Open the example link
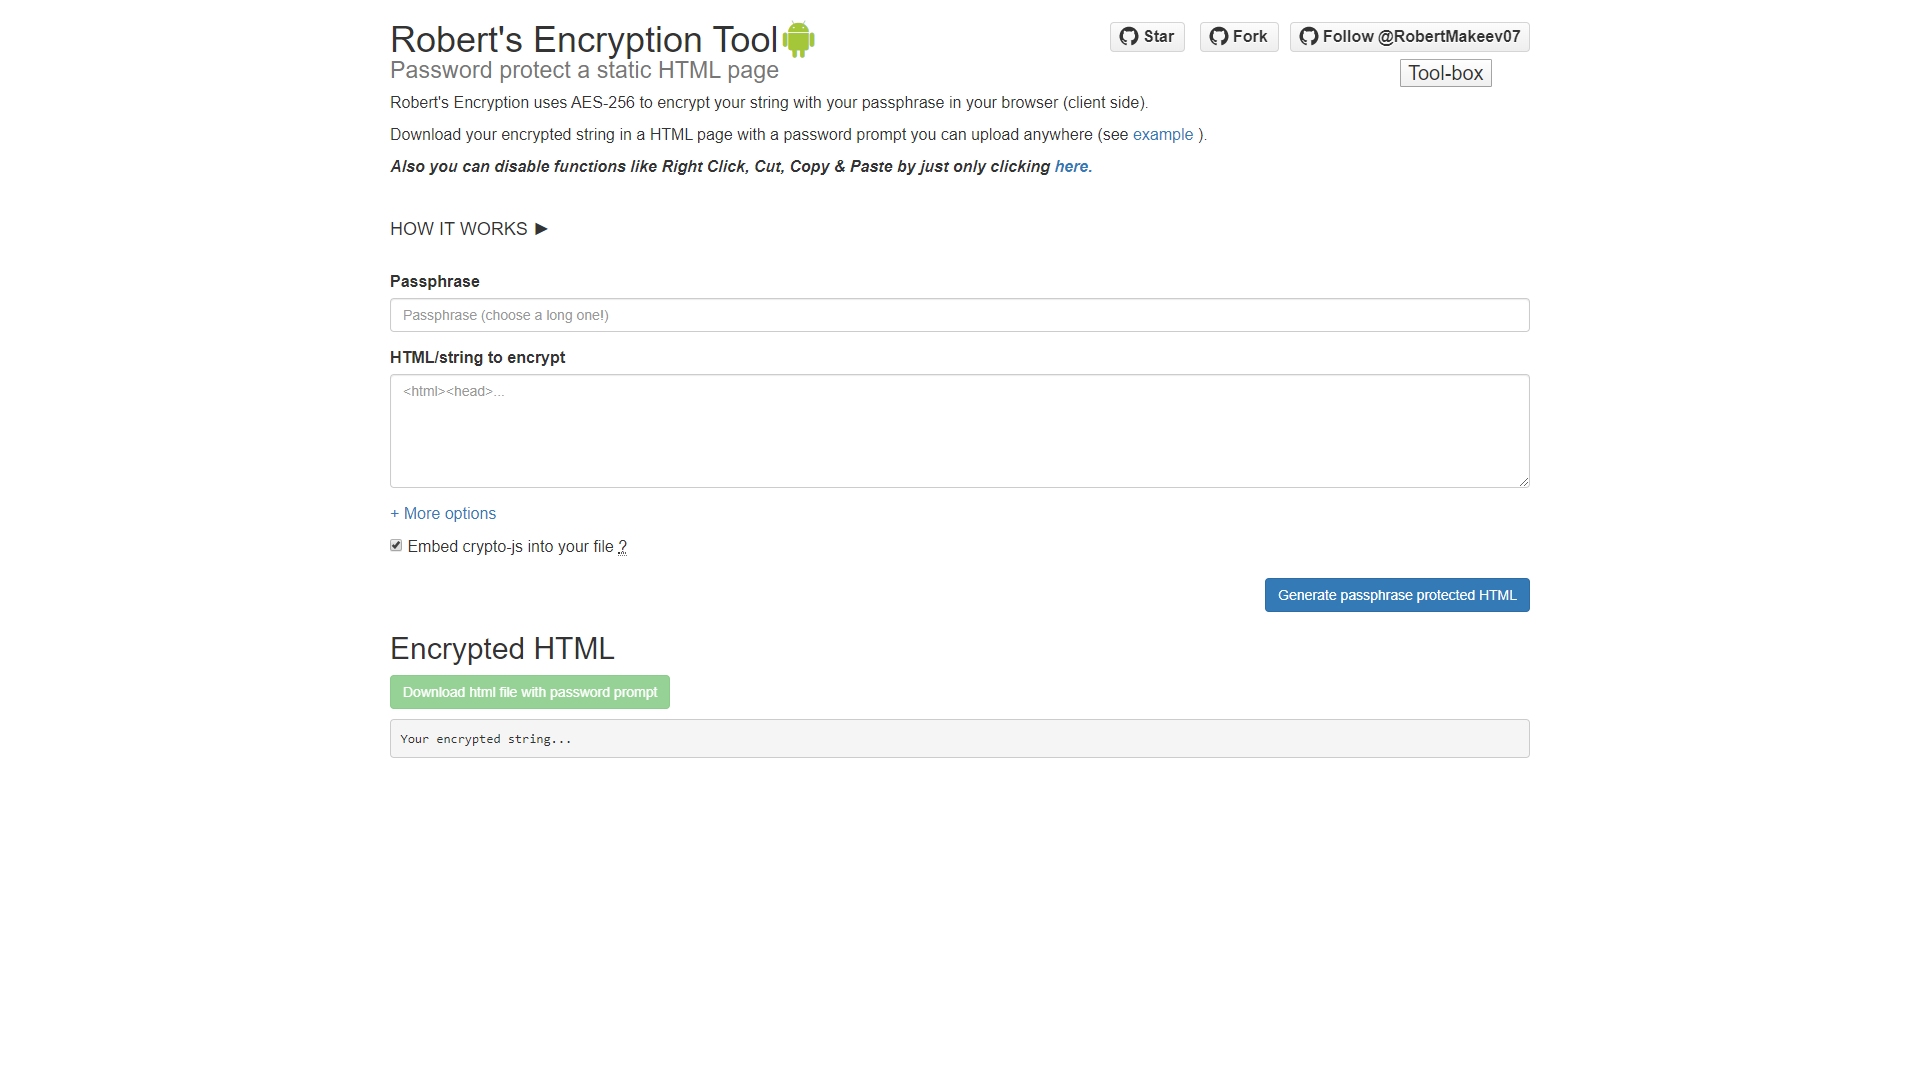1920x1080 pixels. click(x=1162, y=135)
